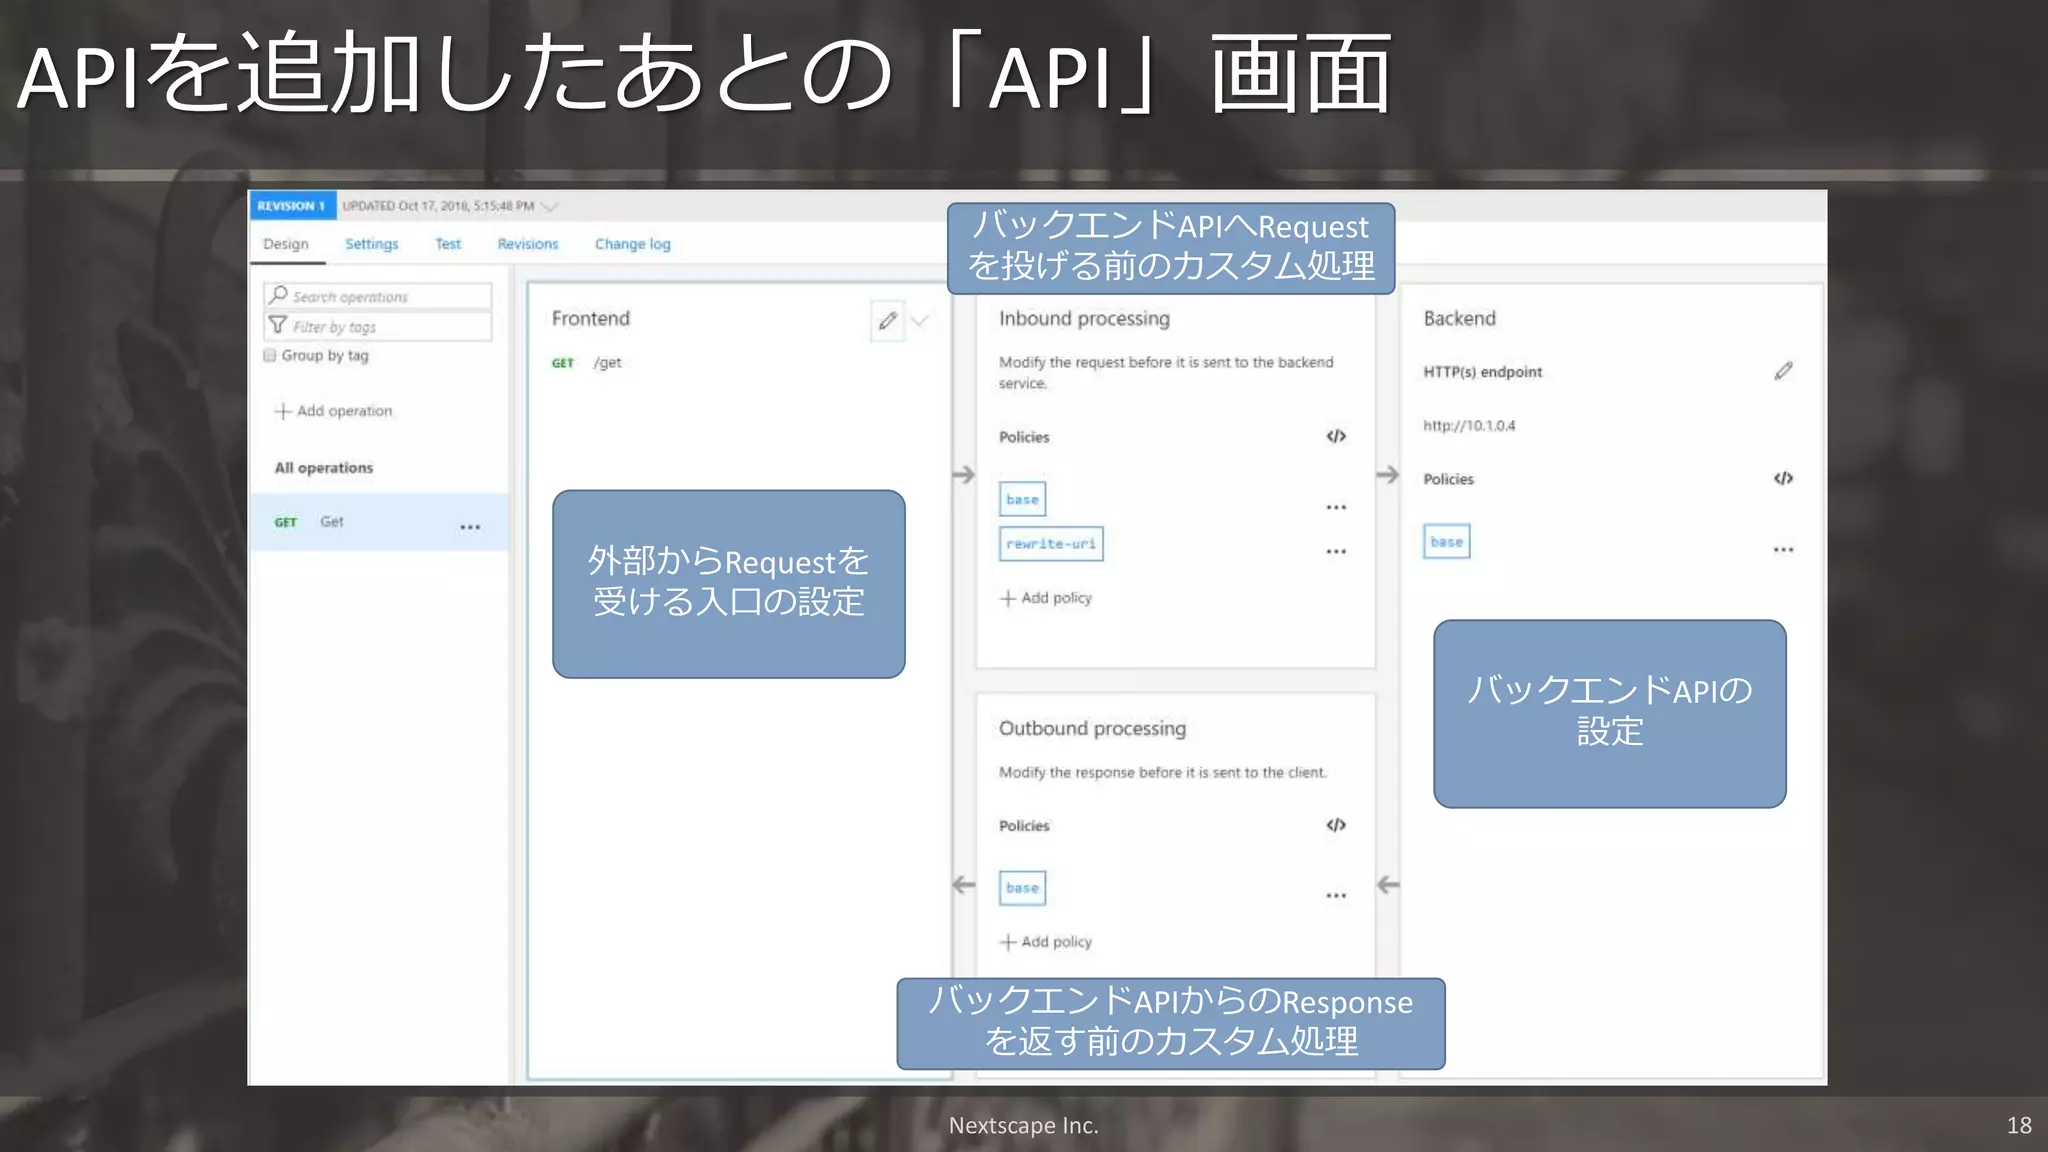Open Outbound processing policy code editor

point(1336,825)
